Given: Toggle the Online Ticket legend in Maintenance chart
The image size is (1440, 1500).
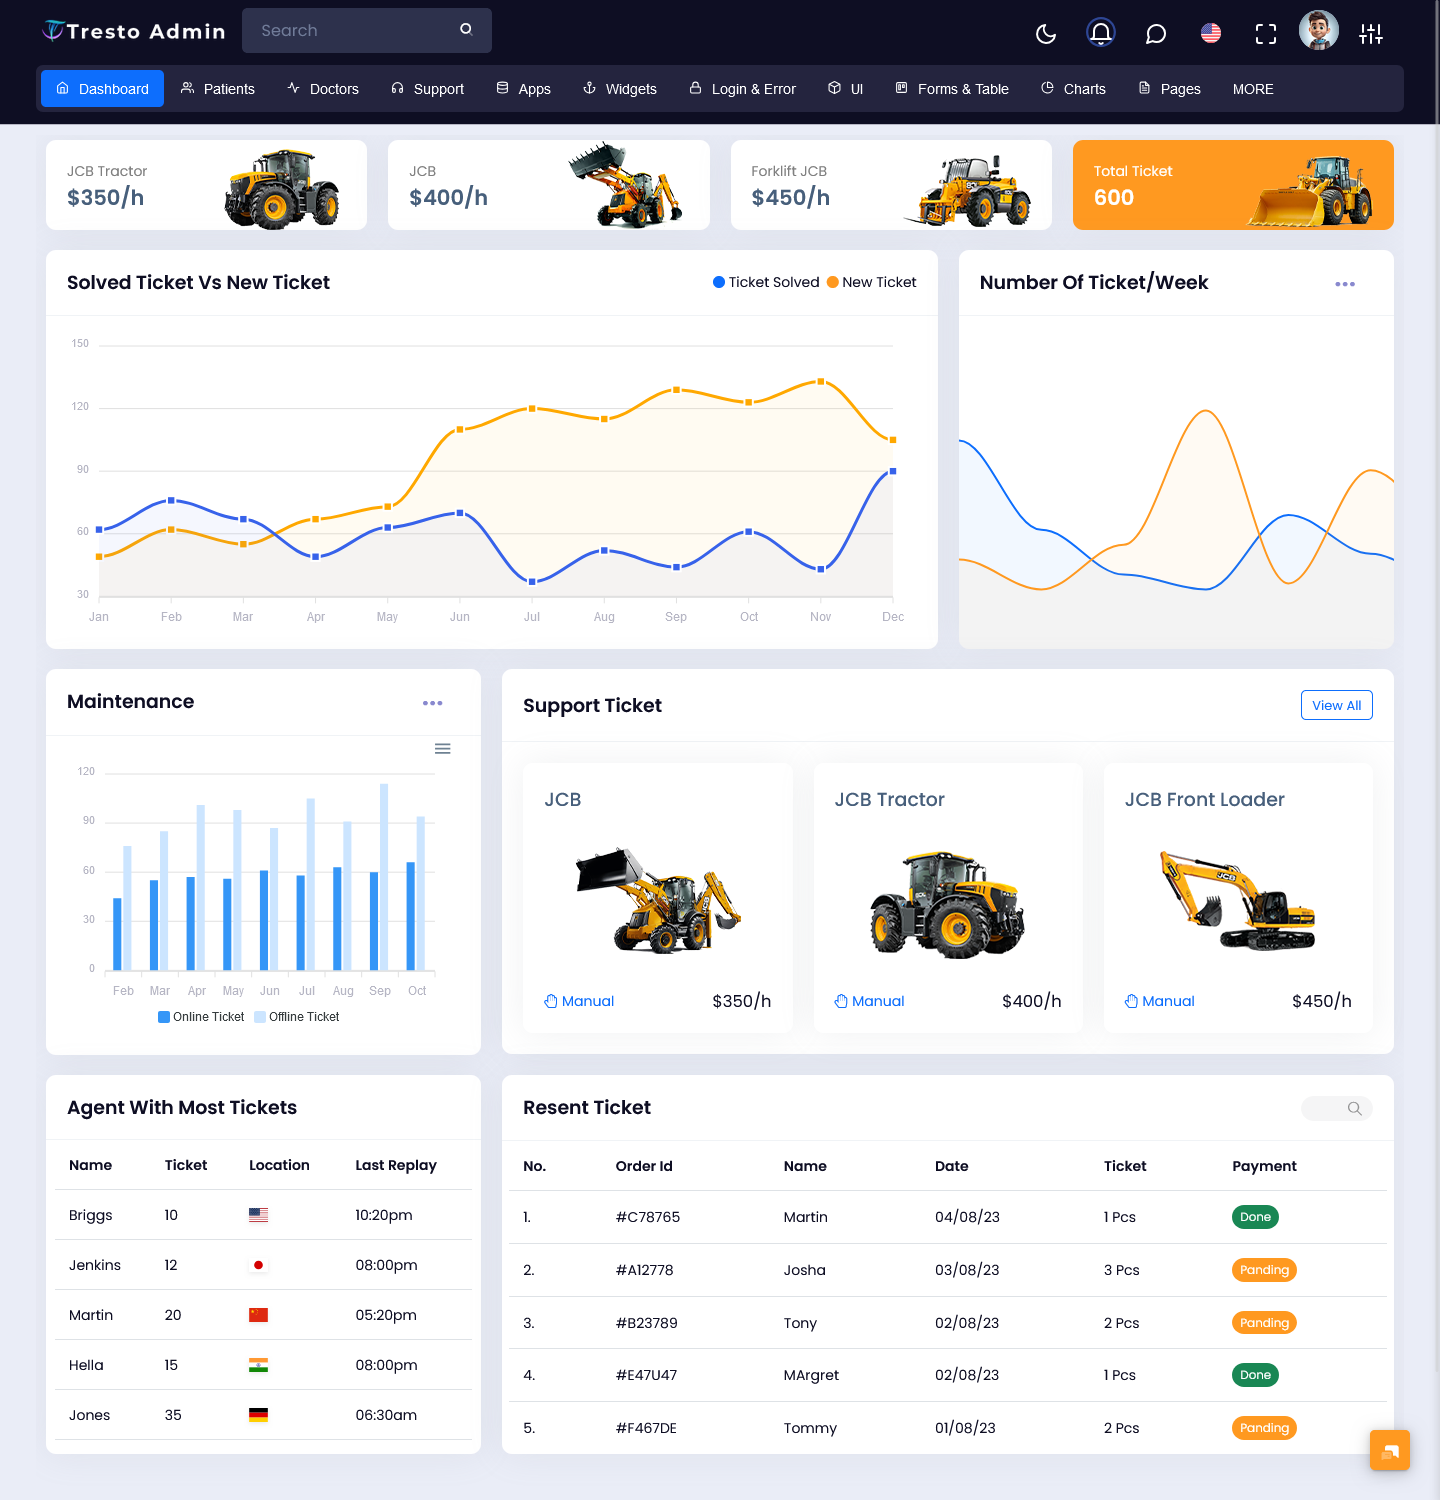Looking at the screenshot, I should tap(200, 1016).
